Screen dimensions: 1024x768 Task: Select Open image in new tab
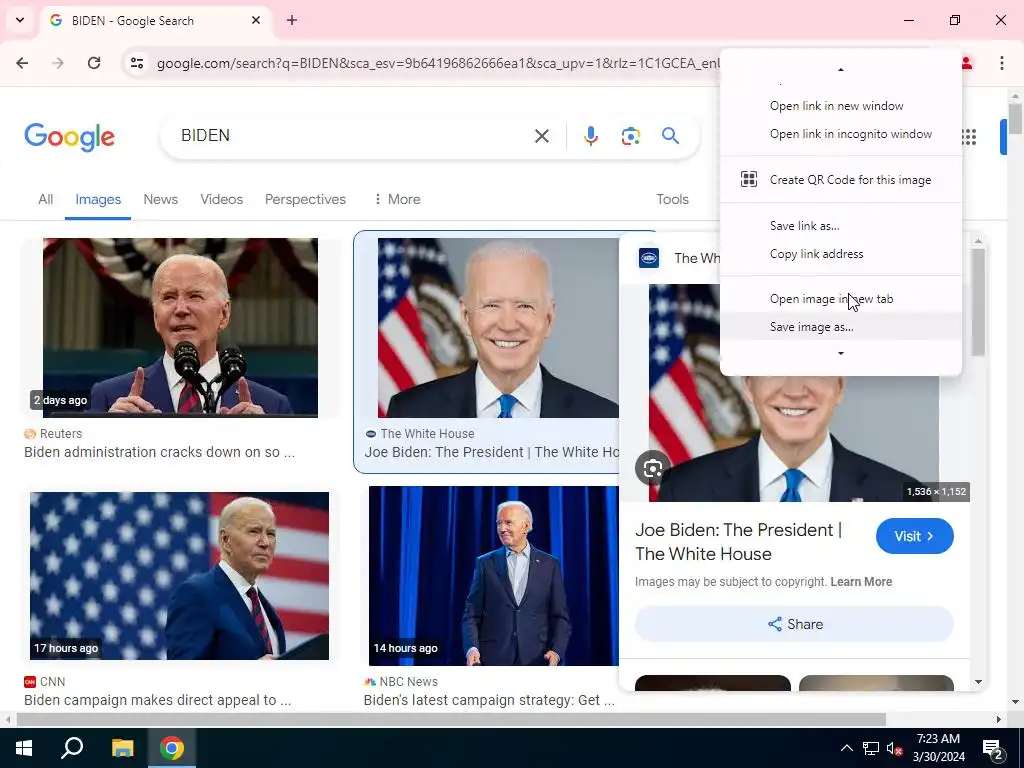[840, 299]
